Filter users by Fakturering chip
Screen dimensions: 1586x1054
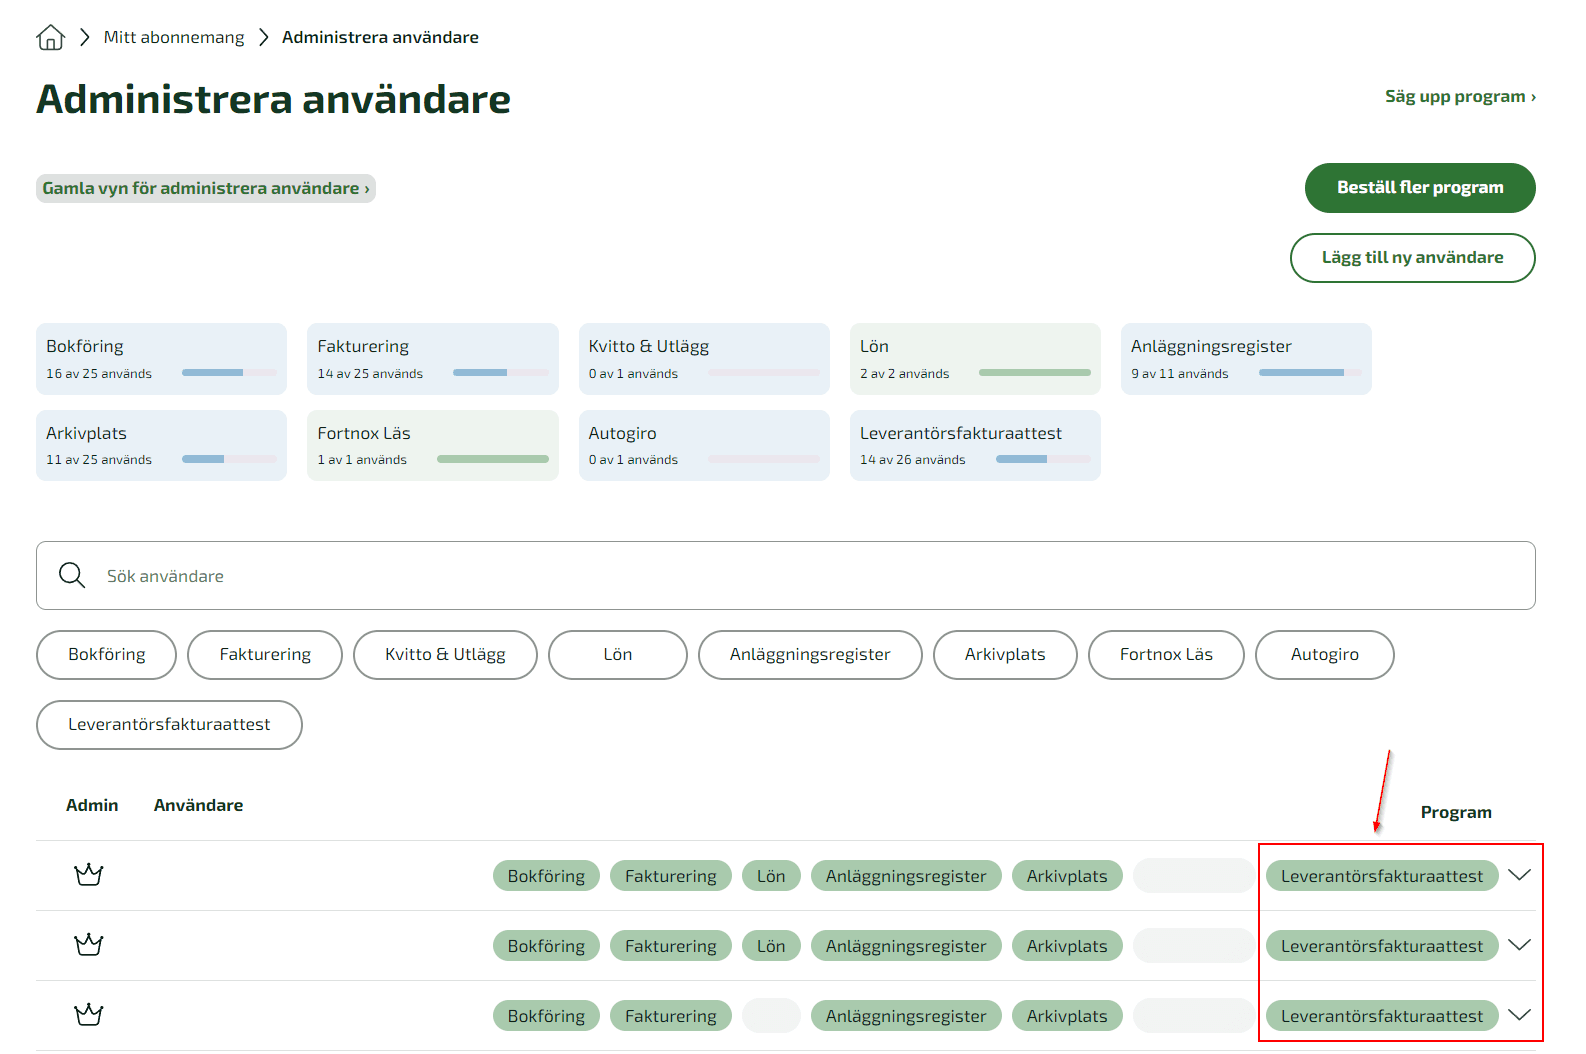[x=265, y=655]
